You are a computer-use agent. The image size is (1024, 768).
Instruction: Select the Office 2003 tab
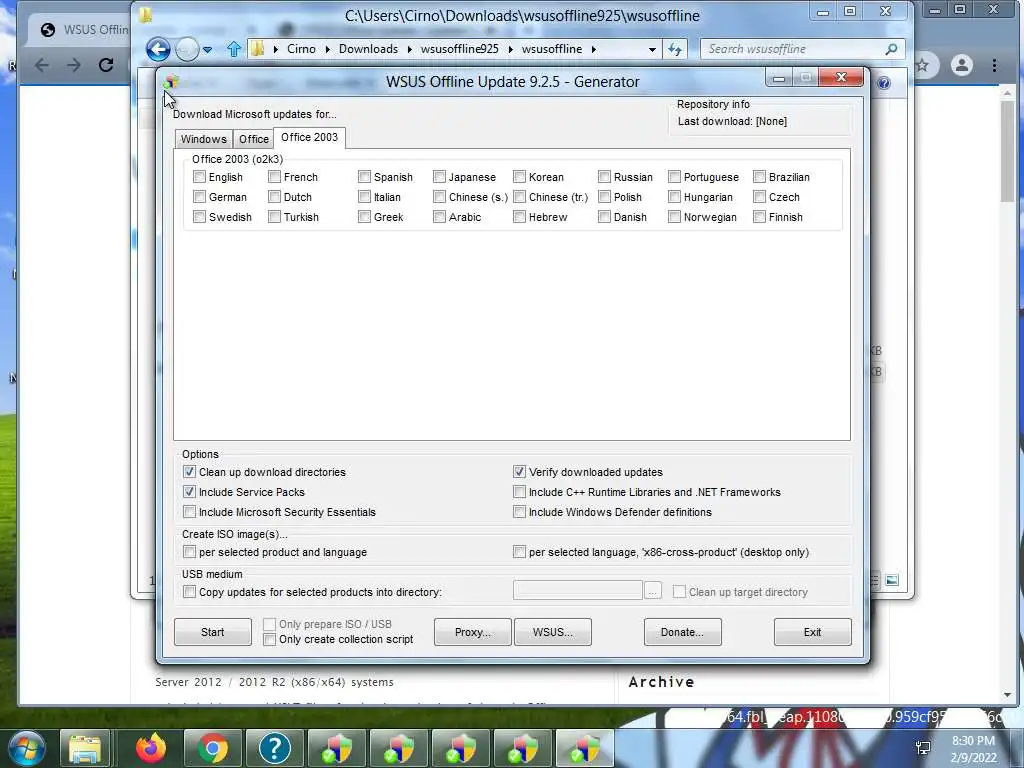310,137
